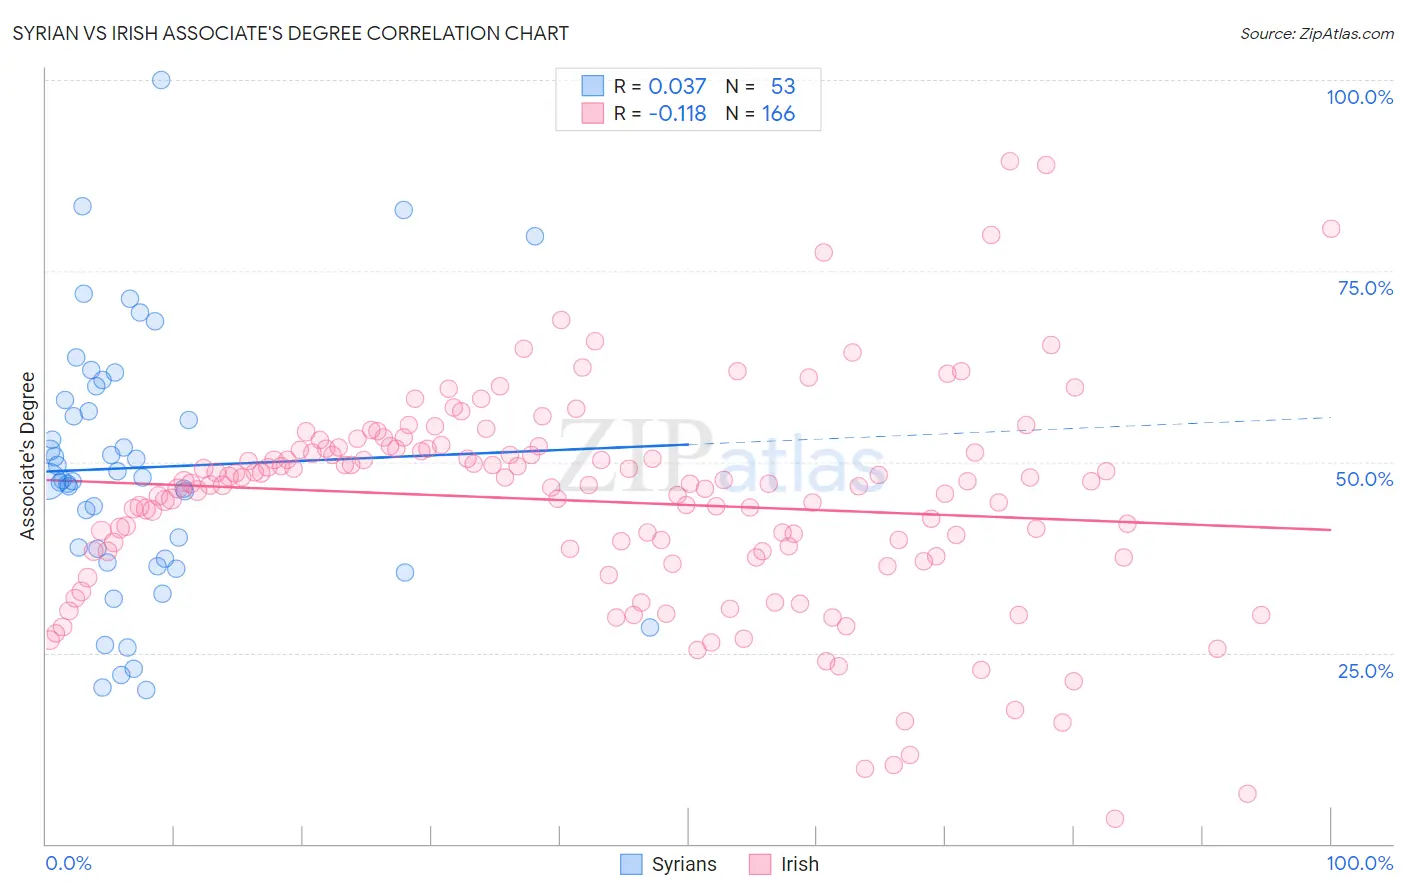Image resolution: width=1406 pixels, height=892 pixels.
Task: Click the 100.0% y-axis label
Action: click(x=1359, y=97)
